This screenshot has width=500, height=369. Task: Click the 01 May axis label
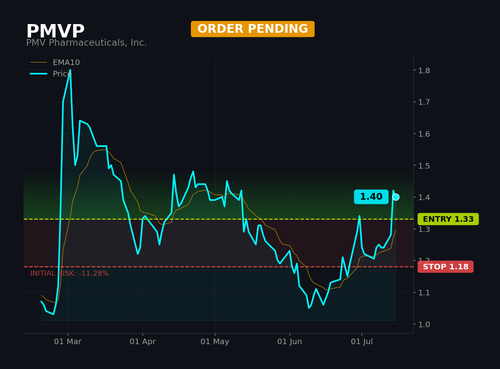[215, 341]
